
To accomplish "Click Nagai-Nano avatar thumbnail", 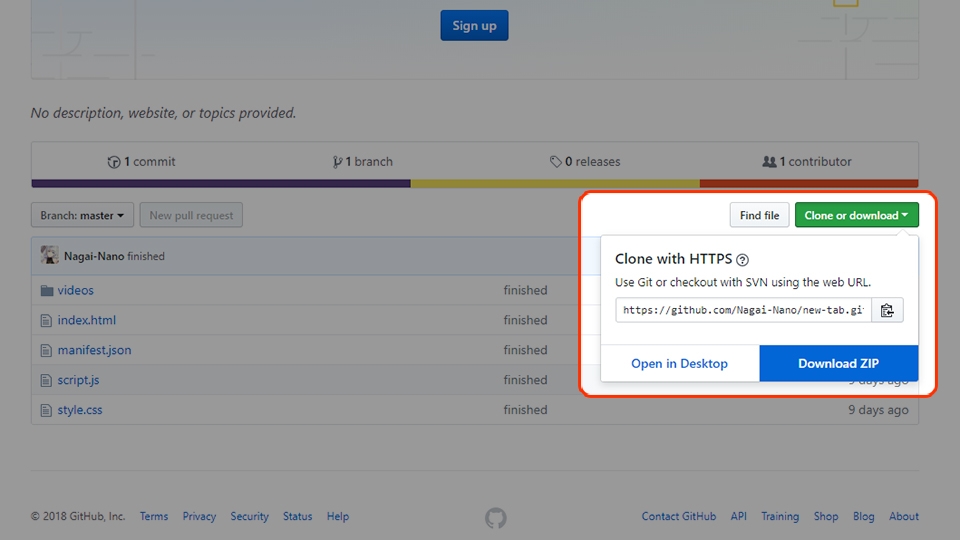I will [x=50, y=255].
